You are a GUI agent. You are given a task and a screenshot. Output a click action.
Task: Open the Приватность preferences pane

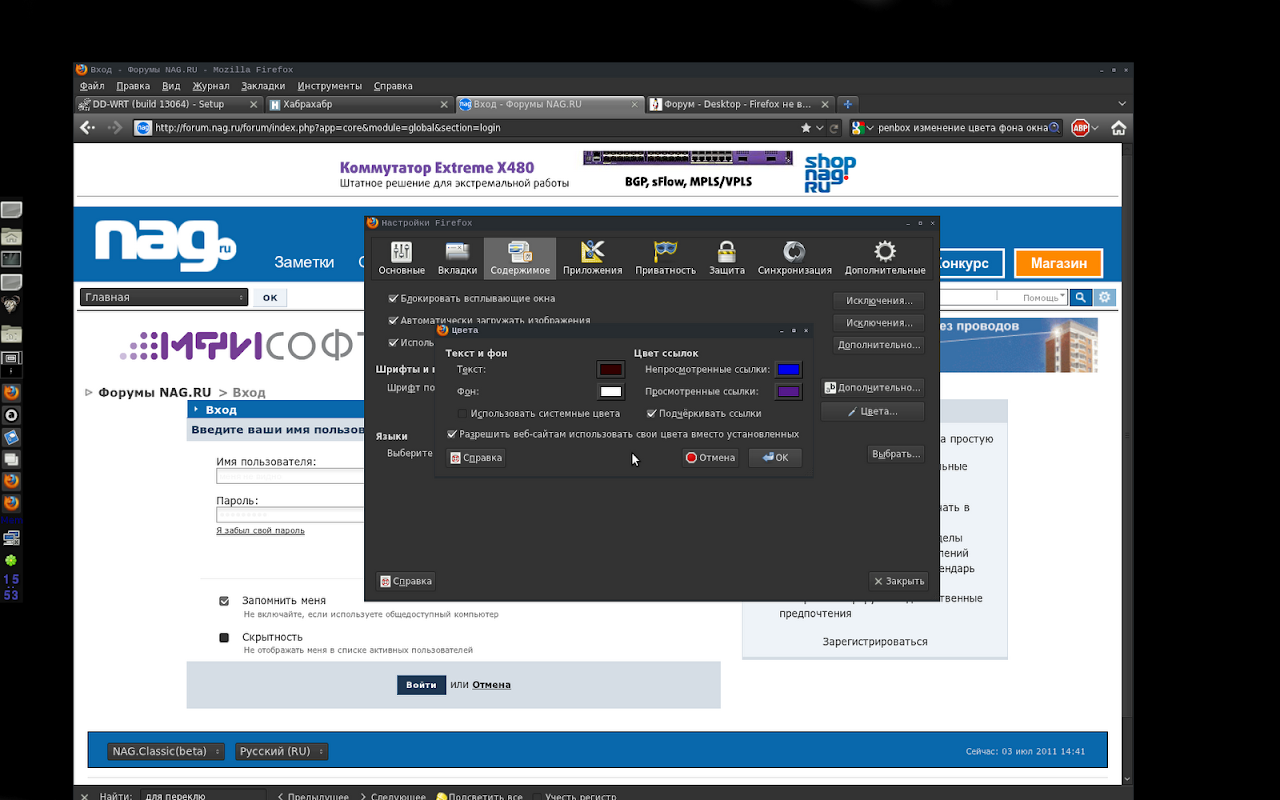[665, 258]
